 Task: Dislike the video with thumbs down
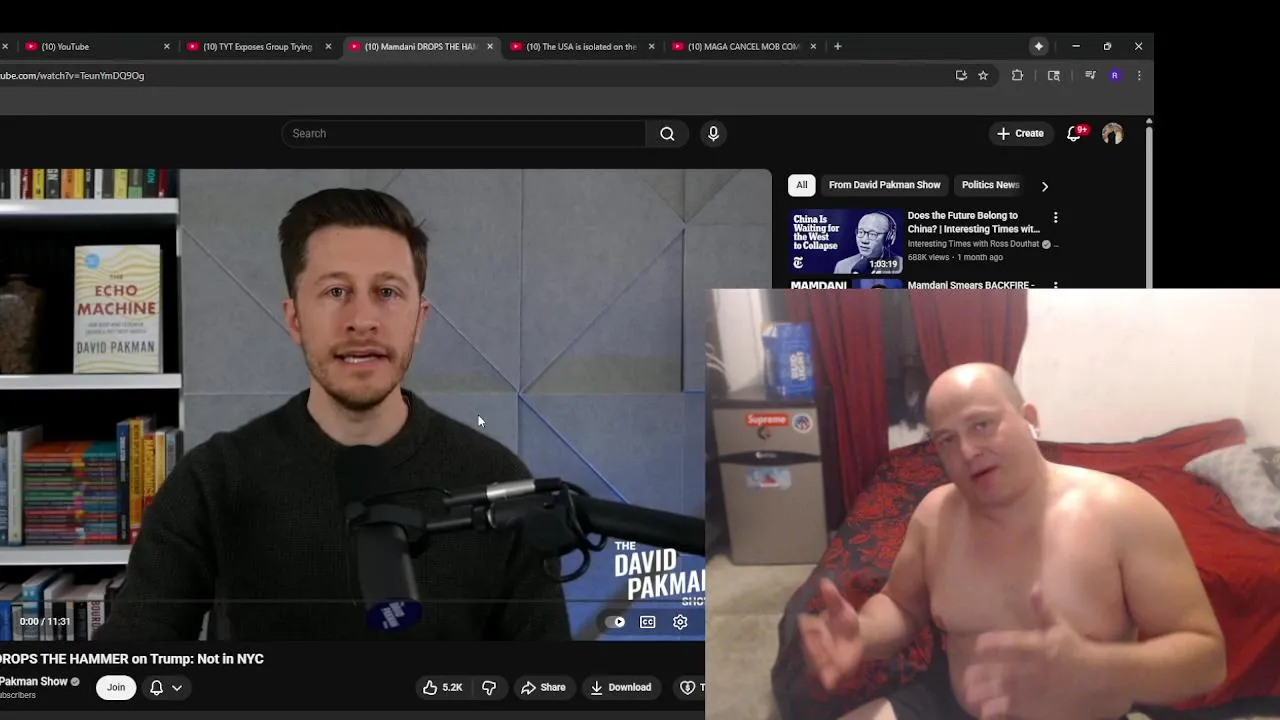click(x=489, y=688)
